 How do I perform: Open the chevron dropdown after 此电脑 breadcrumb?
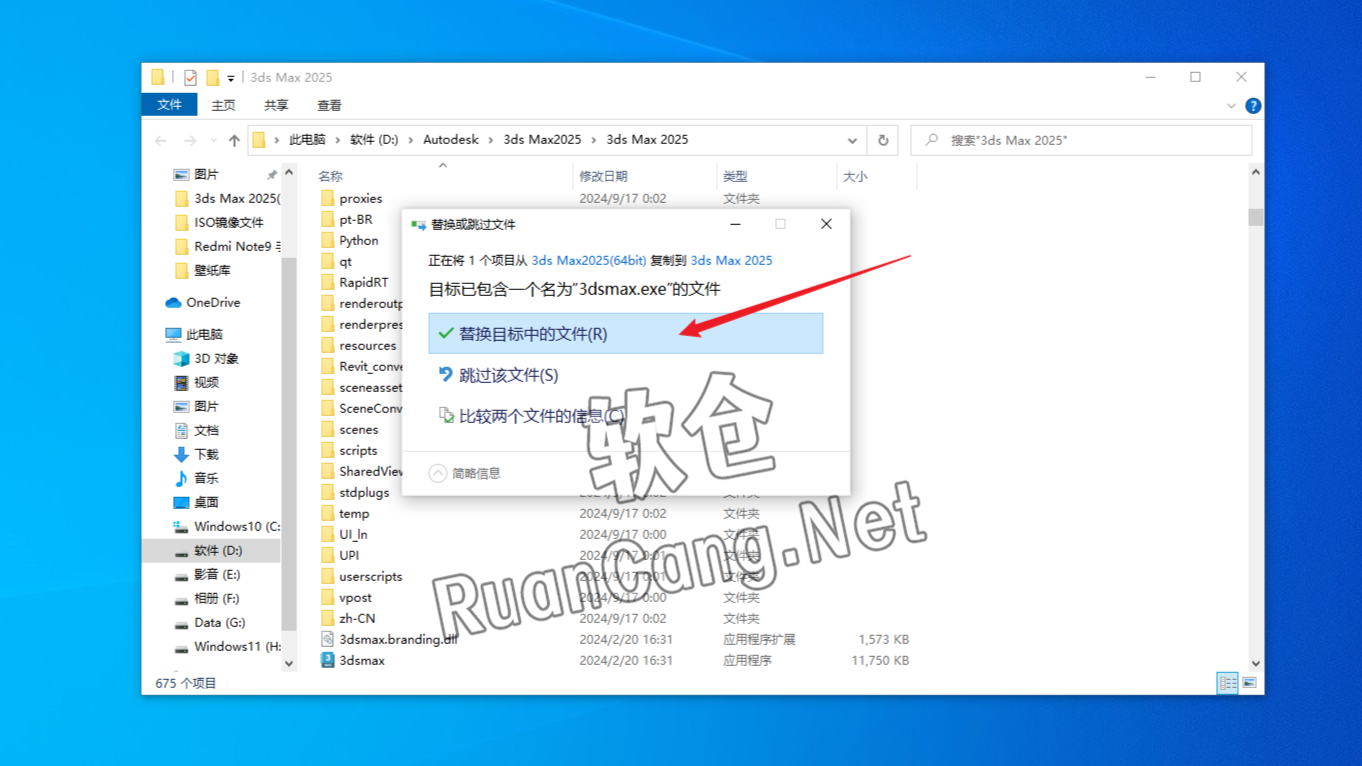click(338, 140)
